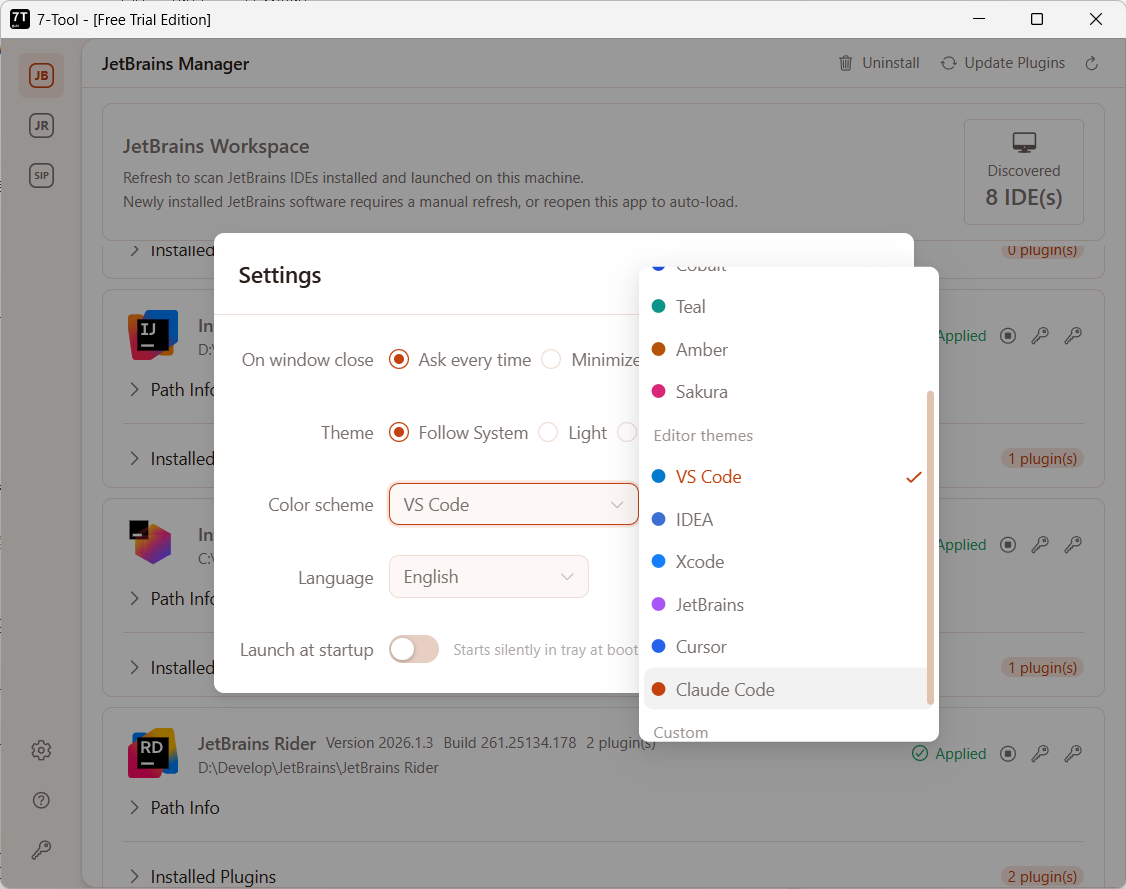Choose JetBrains editor theme

[x=788, y=605]
